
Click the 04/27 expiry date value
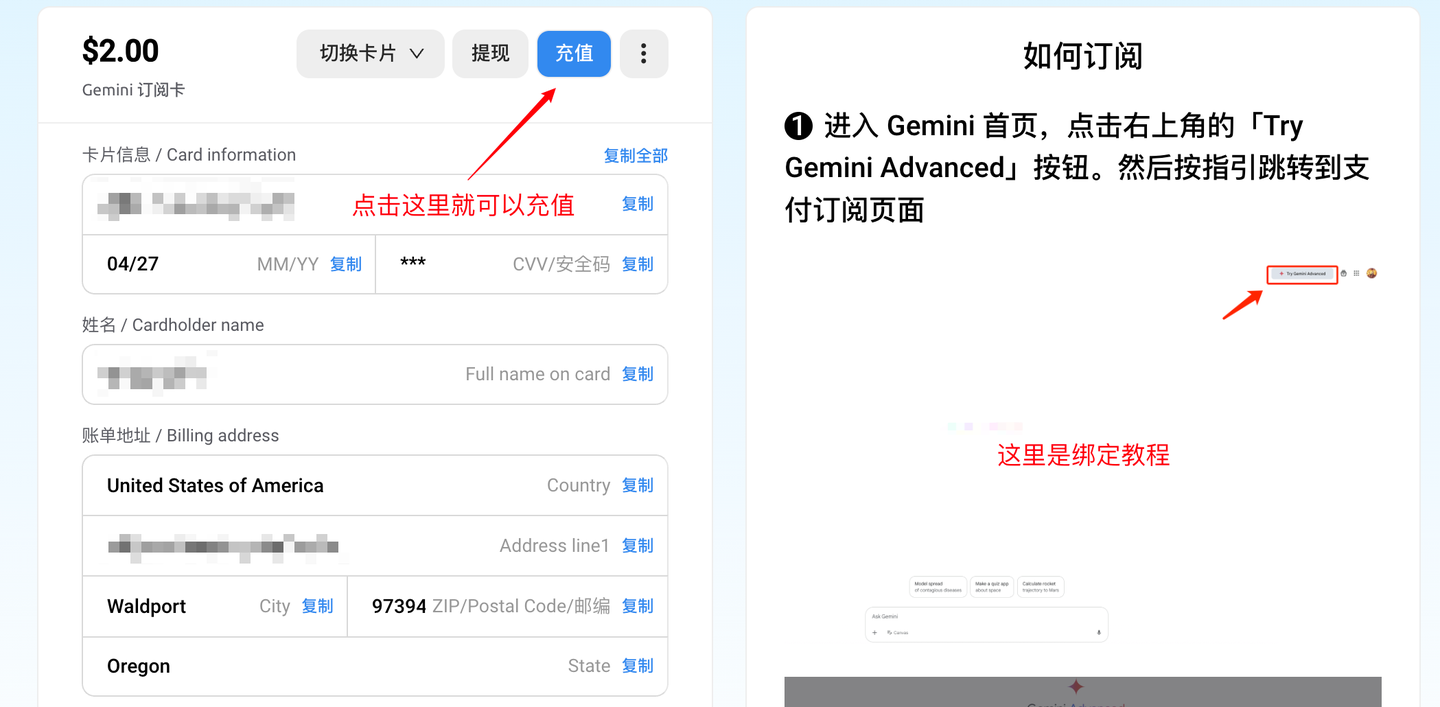[133, 264]
